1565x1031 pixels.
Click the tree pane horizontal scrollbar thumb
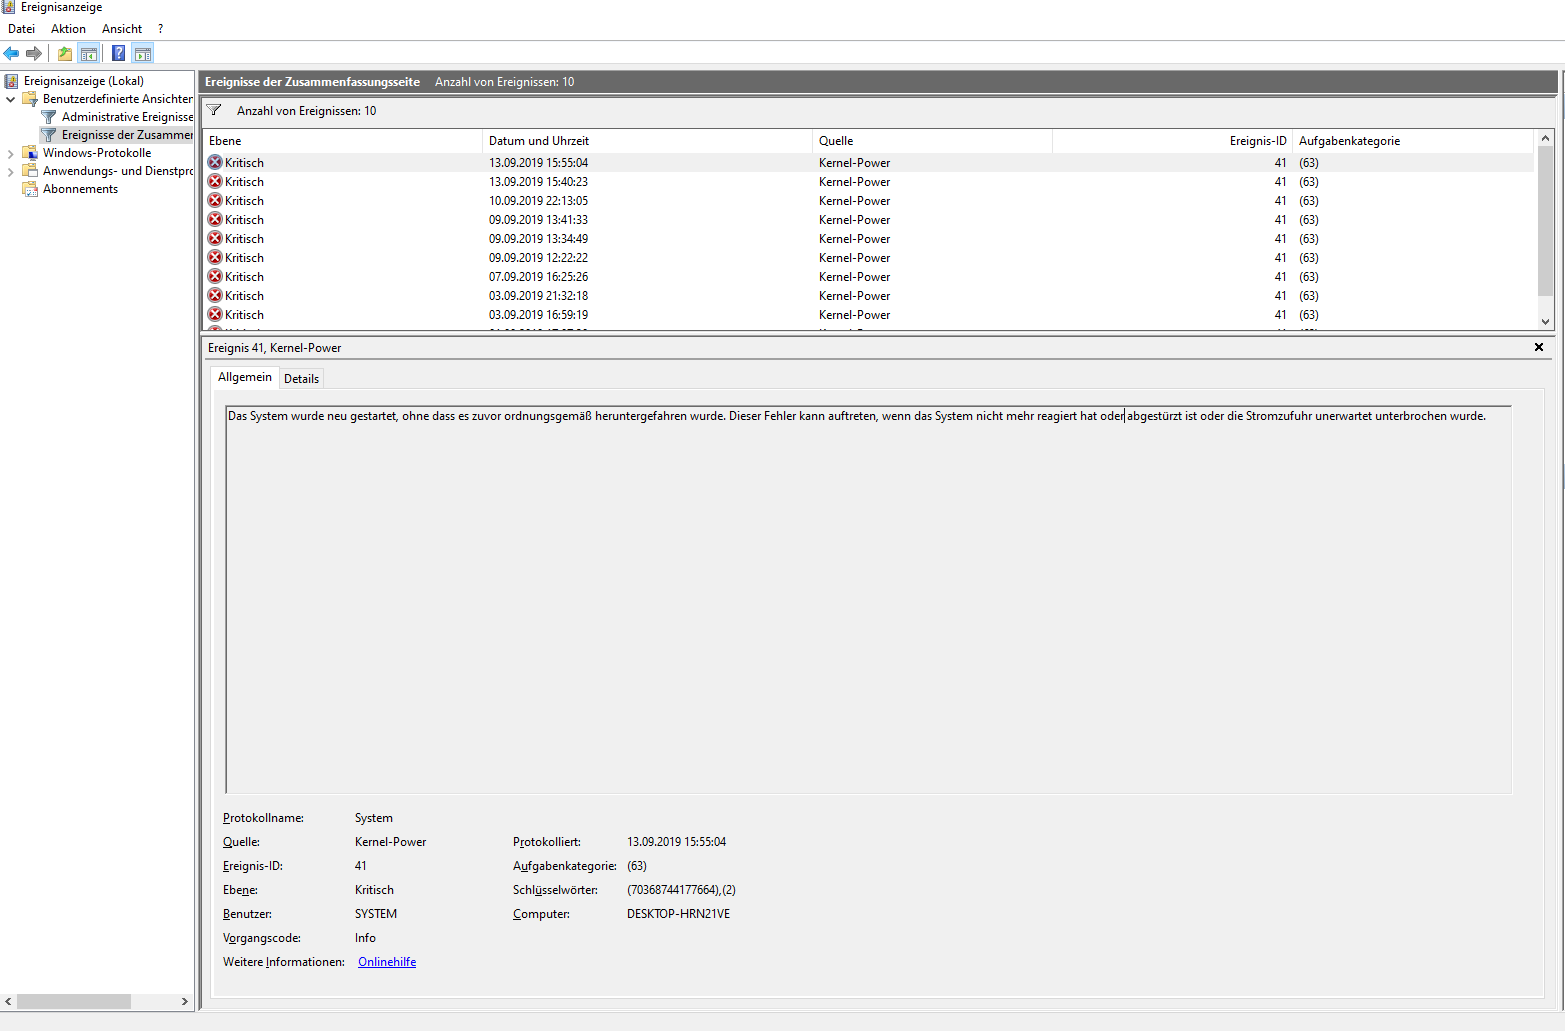click(x=74, y=1001)
